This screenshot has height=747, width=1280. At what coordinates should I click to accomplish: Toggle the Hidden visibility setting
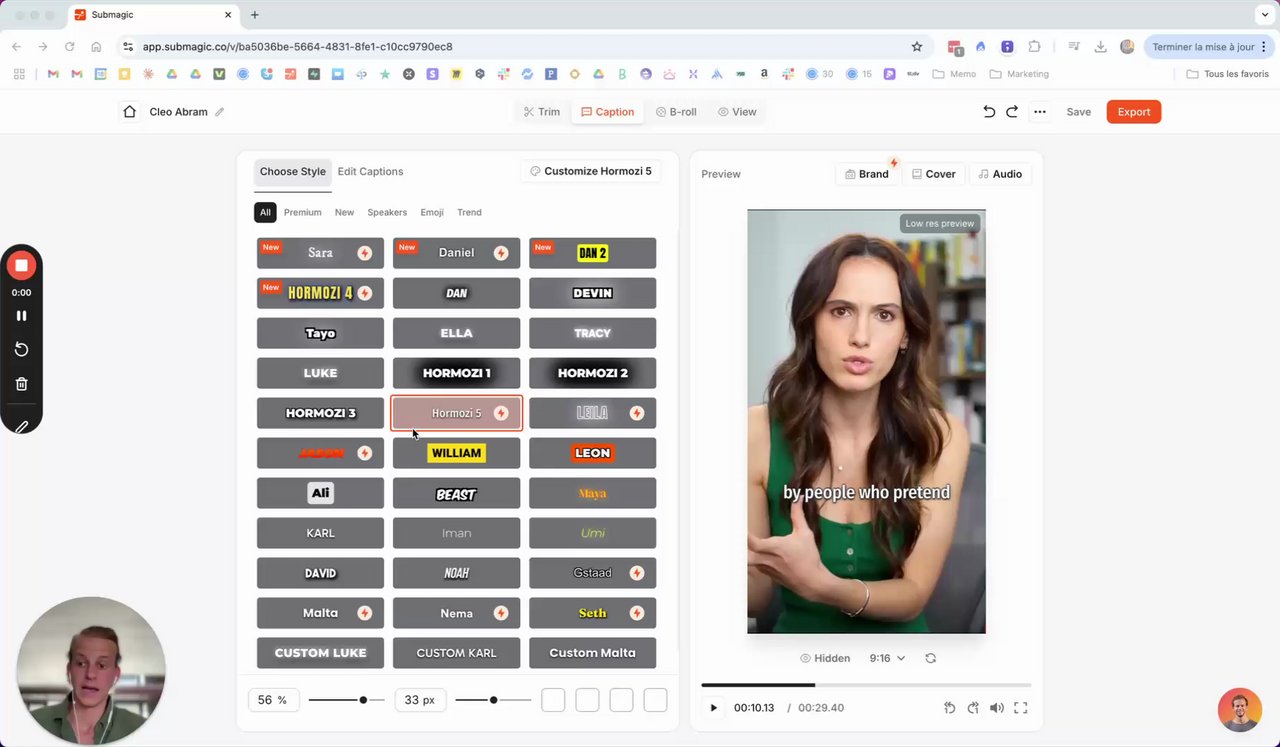825,658
